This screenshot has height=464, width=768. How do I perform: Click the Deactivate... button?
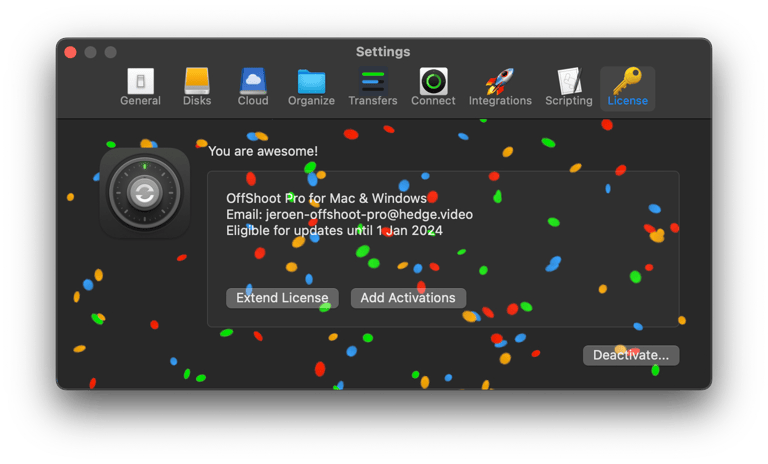tap(631, 355)
